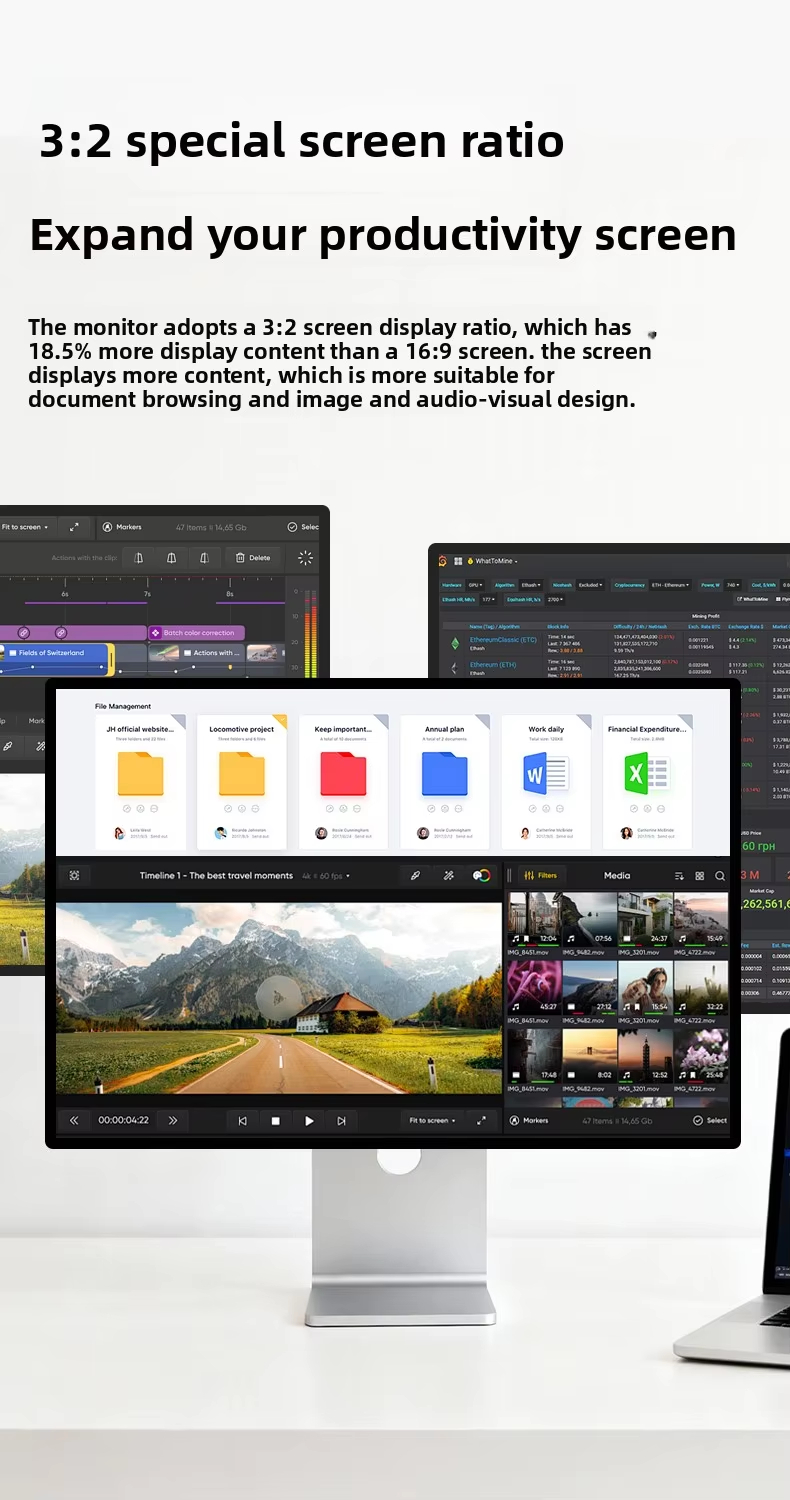This screenshot has width=790, height=1500.
Task: Click Delete button on back-left monitor
Action: click(253, 558)
